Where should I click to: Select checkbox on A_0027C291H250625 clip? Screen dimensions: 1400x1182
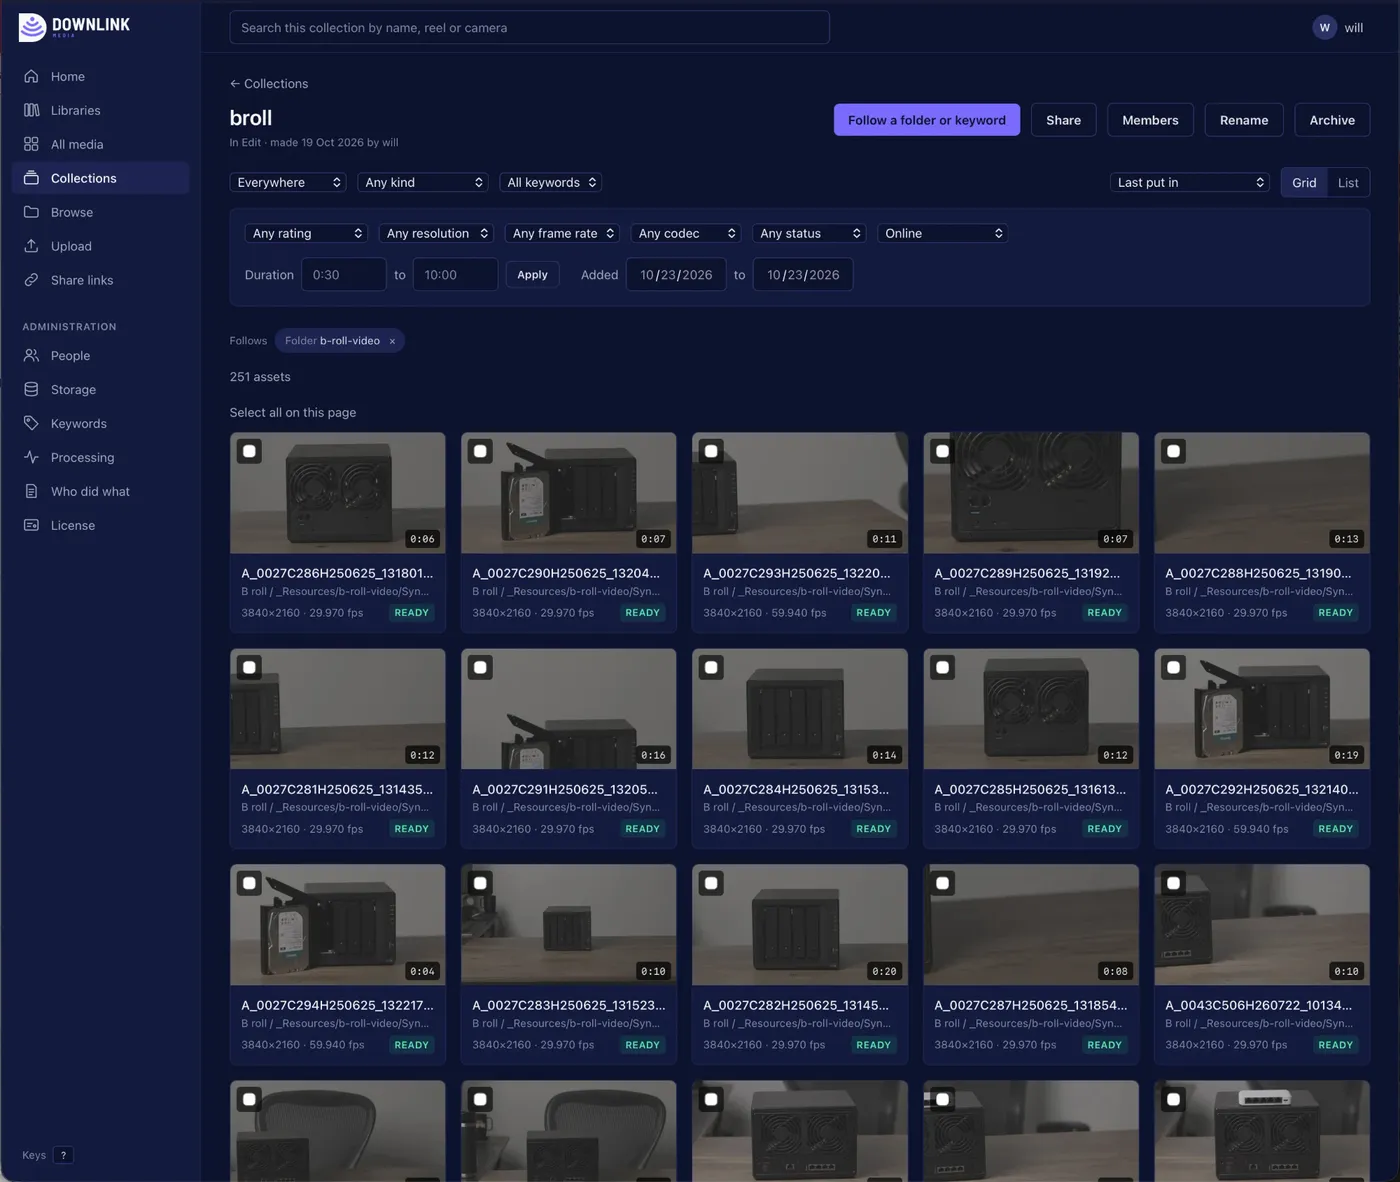coord(480,667)
